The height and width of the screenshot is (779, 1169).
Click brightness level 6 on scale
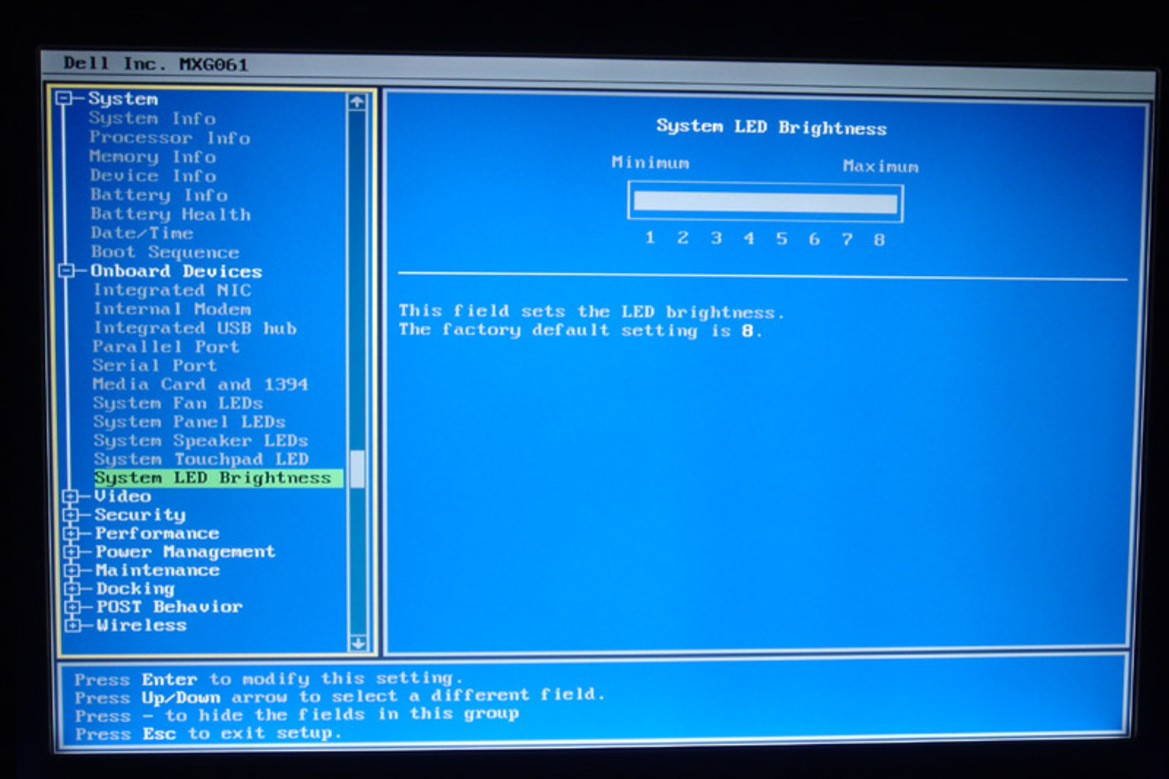pyautogui.click(x=814, y=239)
